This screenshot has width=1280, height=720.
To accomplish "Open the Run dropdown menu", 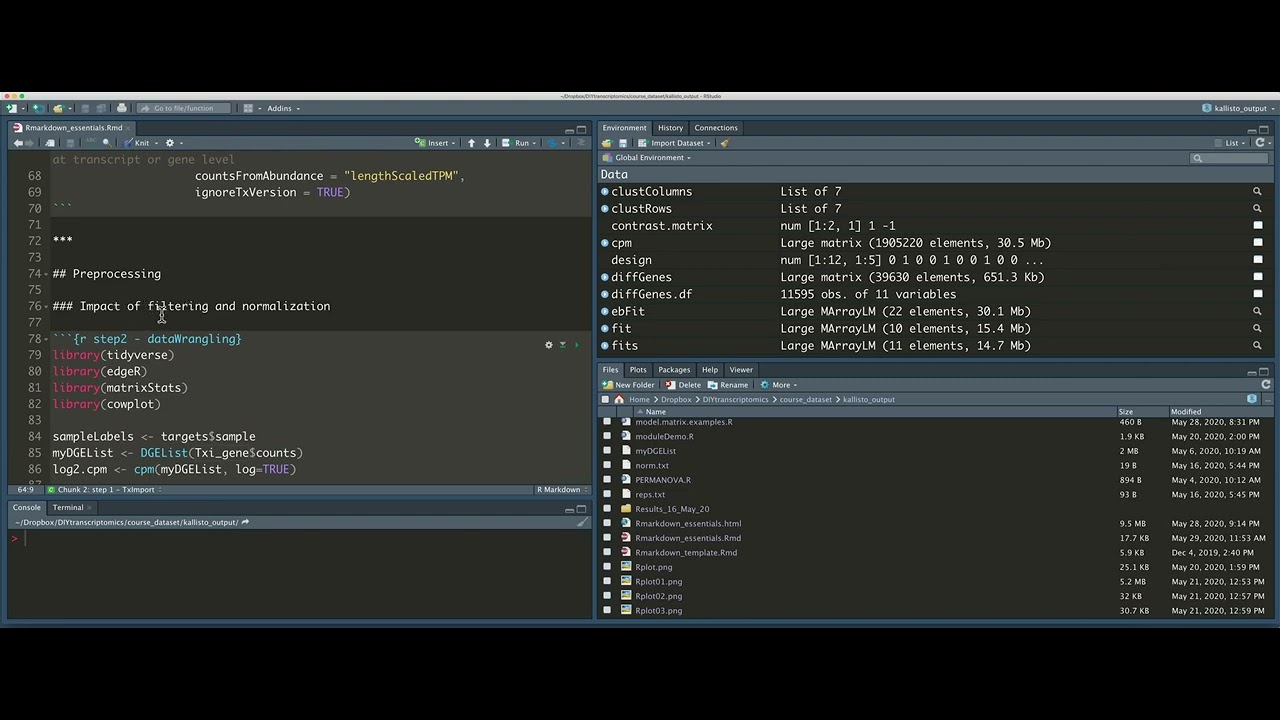I will tap(520, 143).
